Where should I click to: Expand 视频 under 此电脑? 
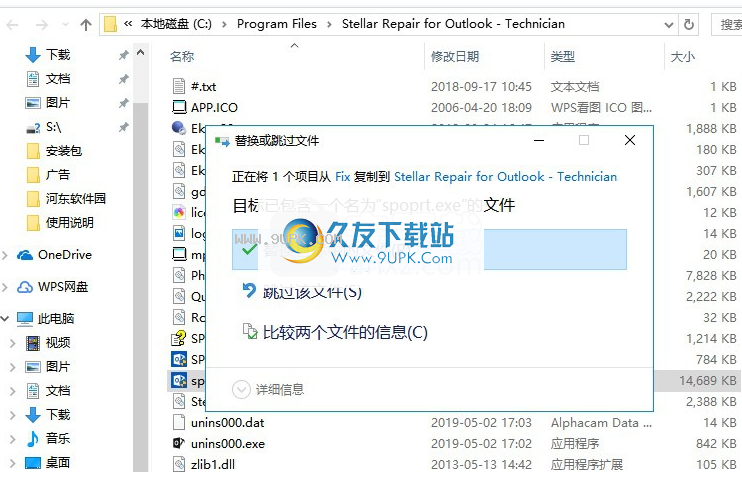13,343
